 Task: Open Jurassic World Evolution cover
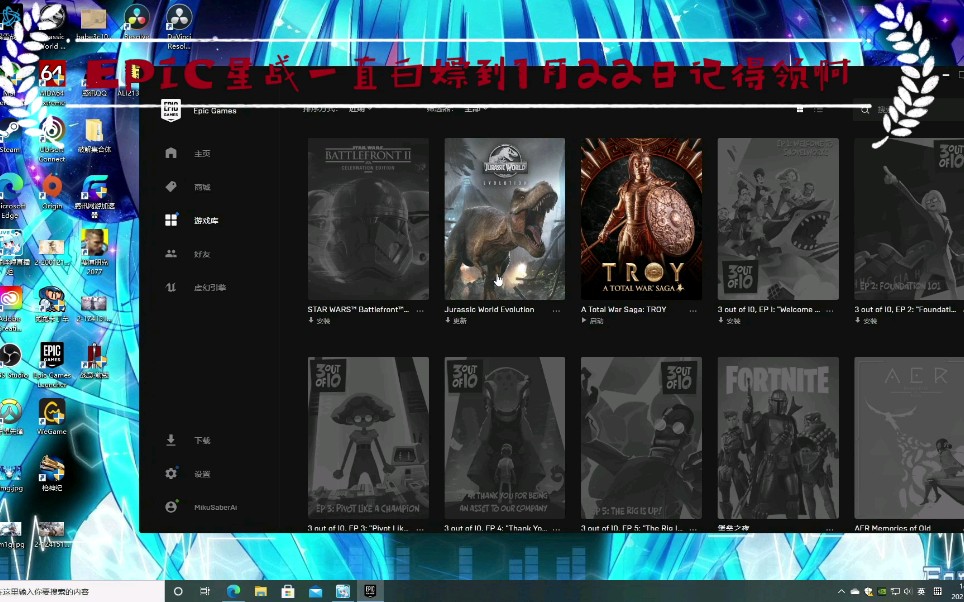(x=505, y=219)
